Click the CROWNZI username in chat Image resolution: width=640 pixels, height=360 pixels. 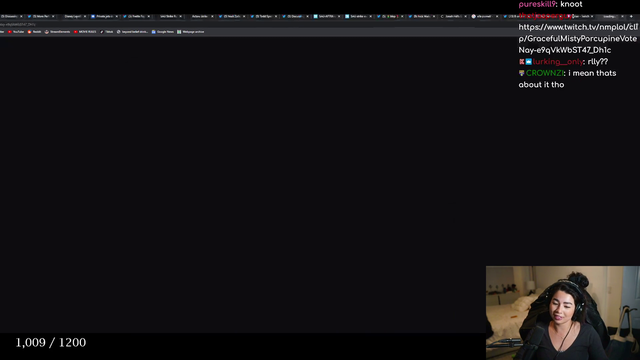545,73
